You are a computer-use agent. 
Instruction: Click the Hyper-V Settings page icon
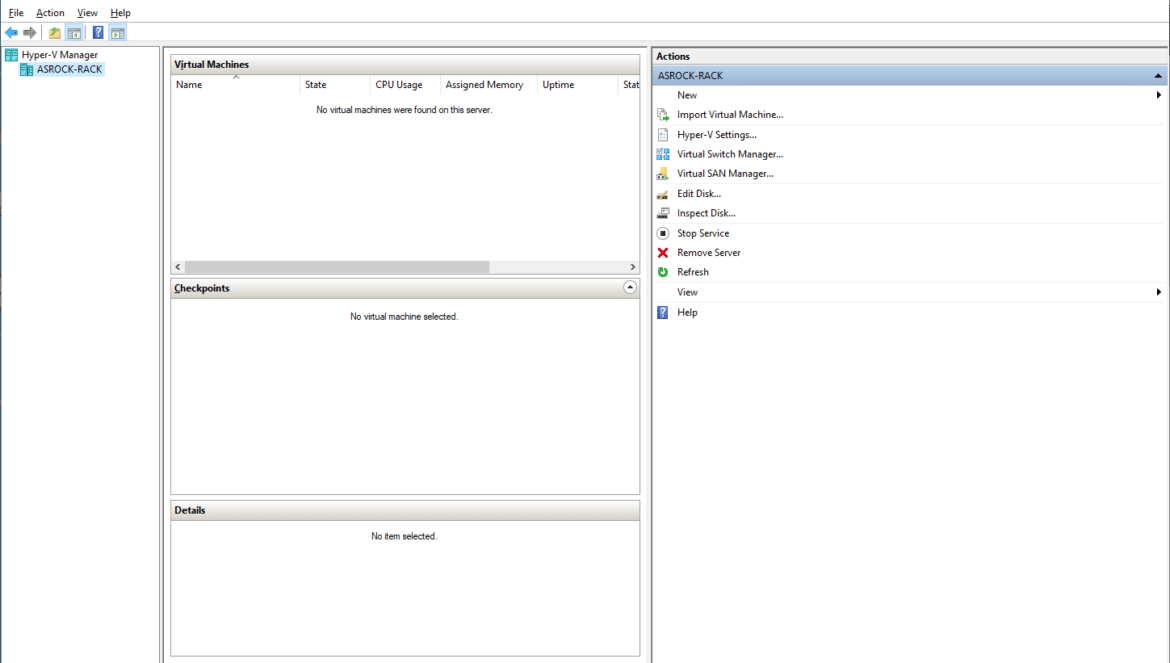pos(663,135)
